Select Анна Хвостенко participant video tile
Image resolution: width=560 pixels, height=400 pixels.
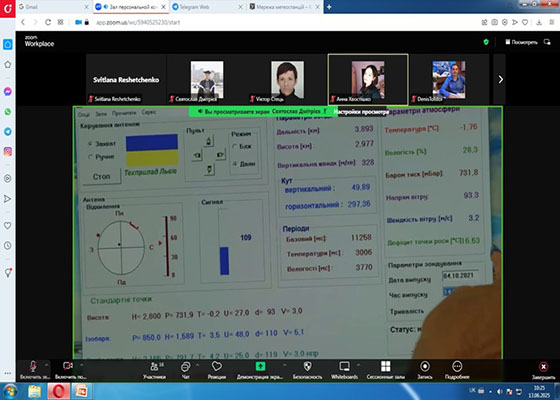click(x=368, y=79)
